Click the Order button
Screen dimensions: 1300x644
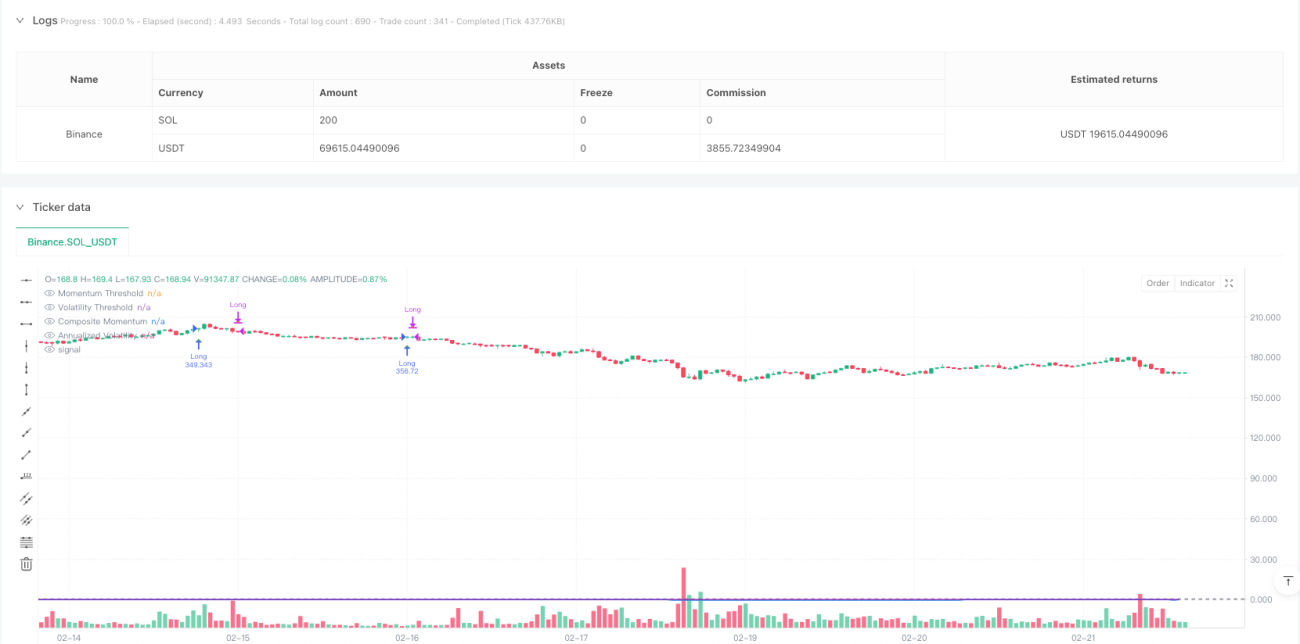(1158, 283)
